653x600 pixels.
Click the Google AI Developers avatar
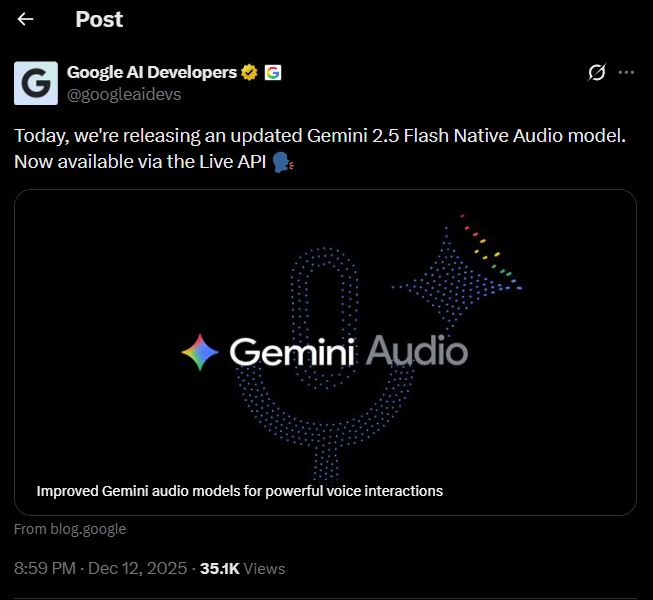[36, 83]
